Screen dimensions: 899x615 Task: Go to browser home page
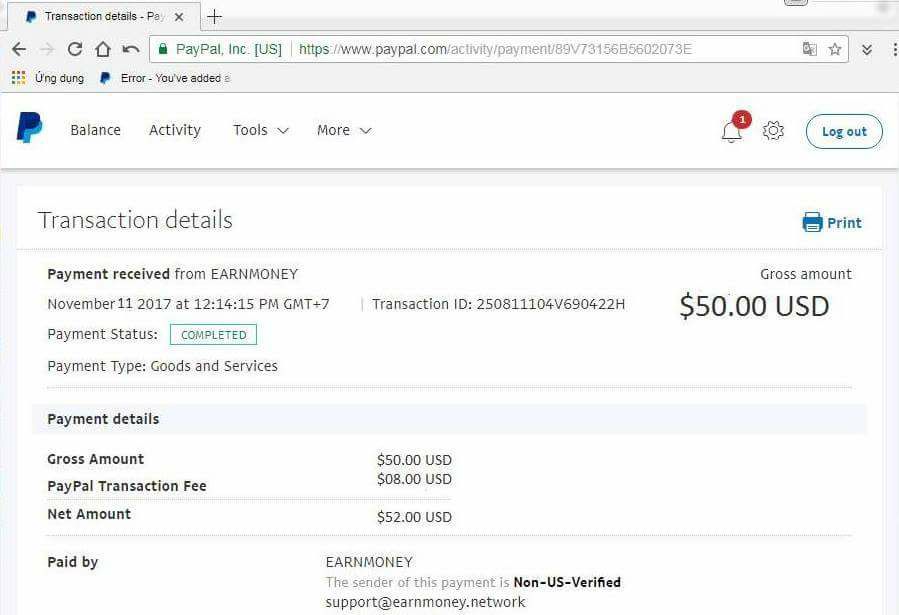click(x=102, y=49)
